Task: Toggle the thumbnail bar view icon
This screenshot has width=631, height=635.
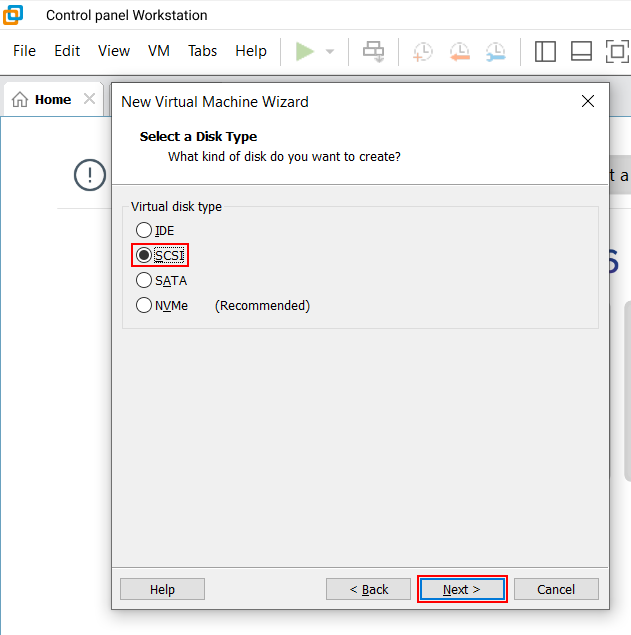Action: pos(581,51)
